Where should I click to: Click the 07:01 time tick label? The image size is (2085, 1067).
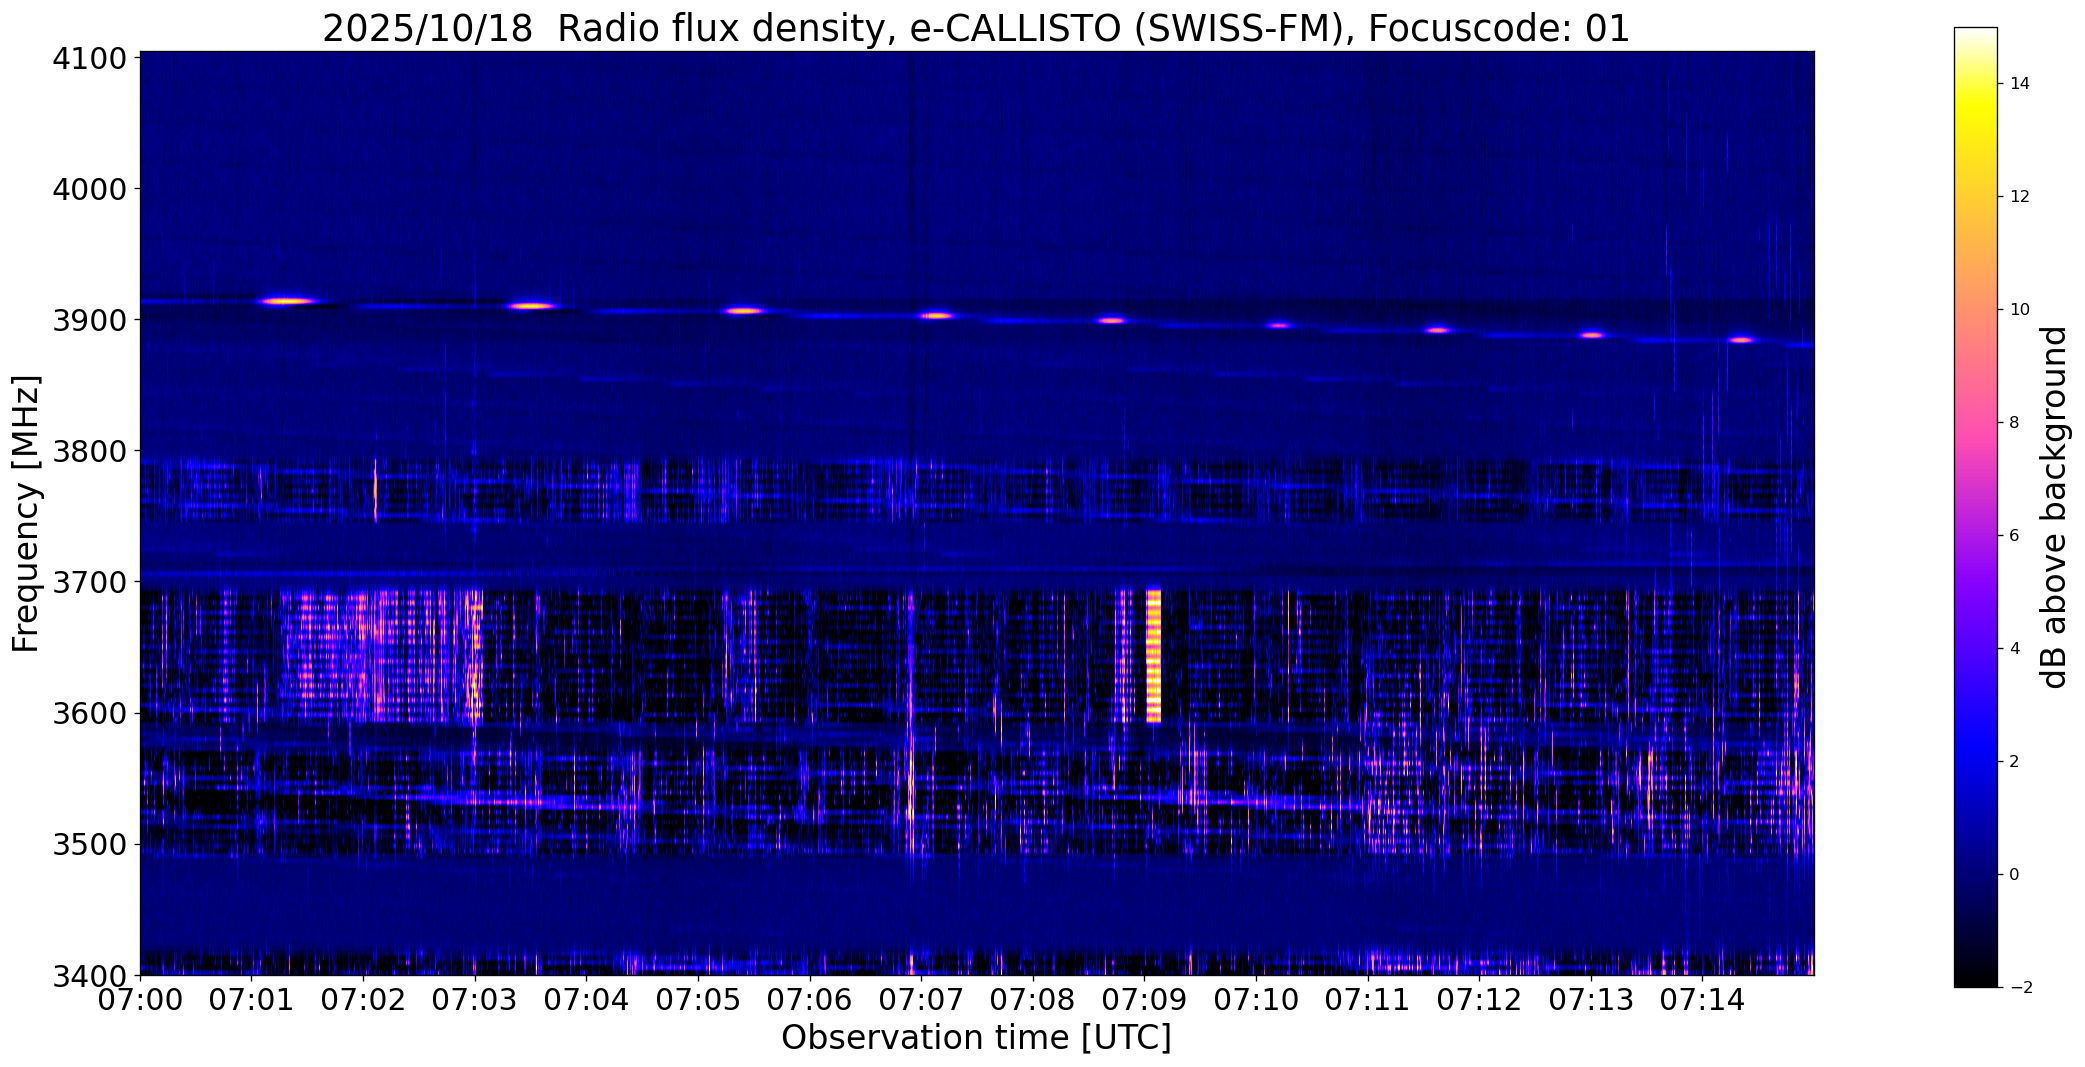point(252,1000)
